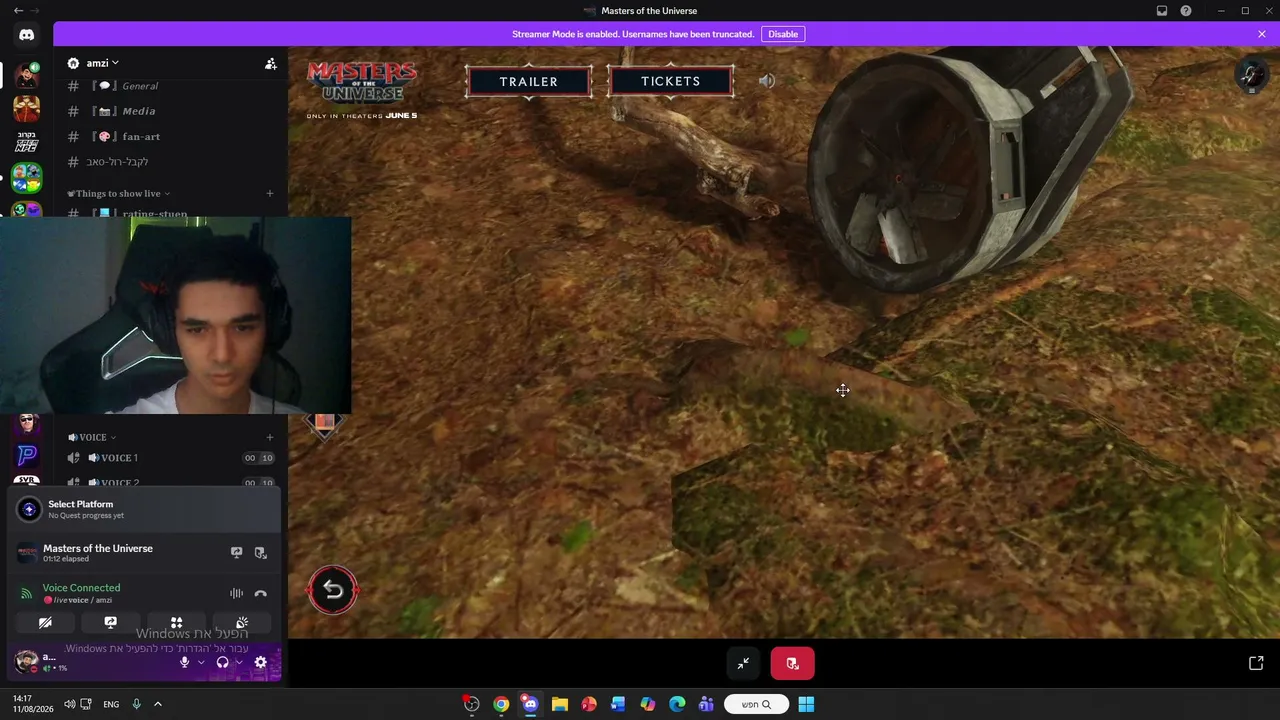The image size is (1280, 720).
Task: Open the NPC server icon
Action: (27, 142)
